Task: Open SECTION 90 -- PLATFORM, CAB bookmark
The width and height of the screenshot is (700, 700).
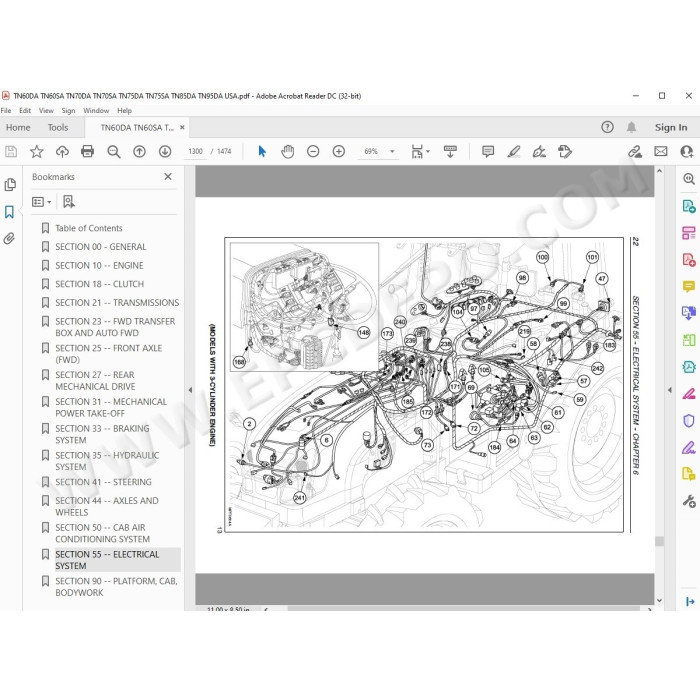Action: pos(116,587)
